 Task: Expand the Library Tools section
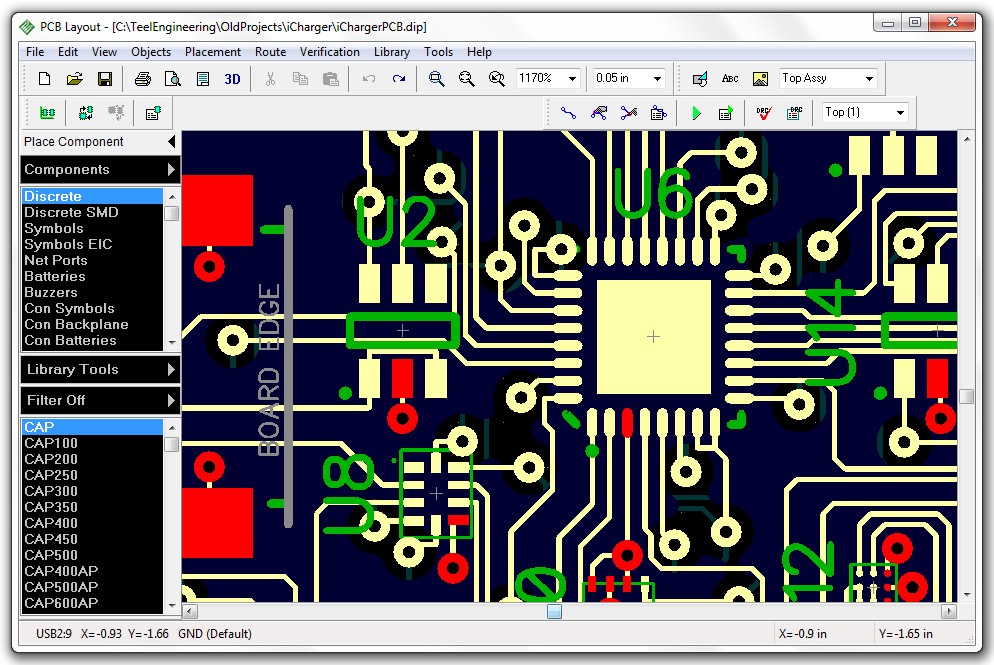click(x=99, y=369)
